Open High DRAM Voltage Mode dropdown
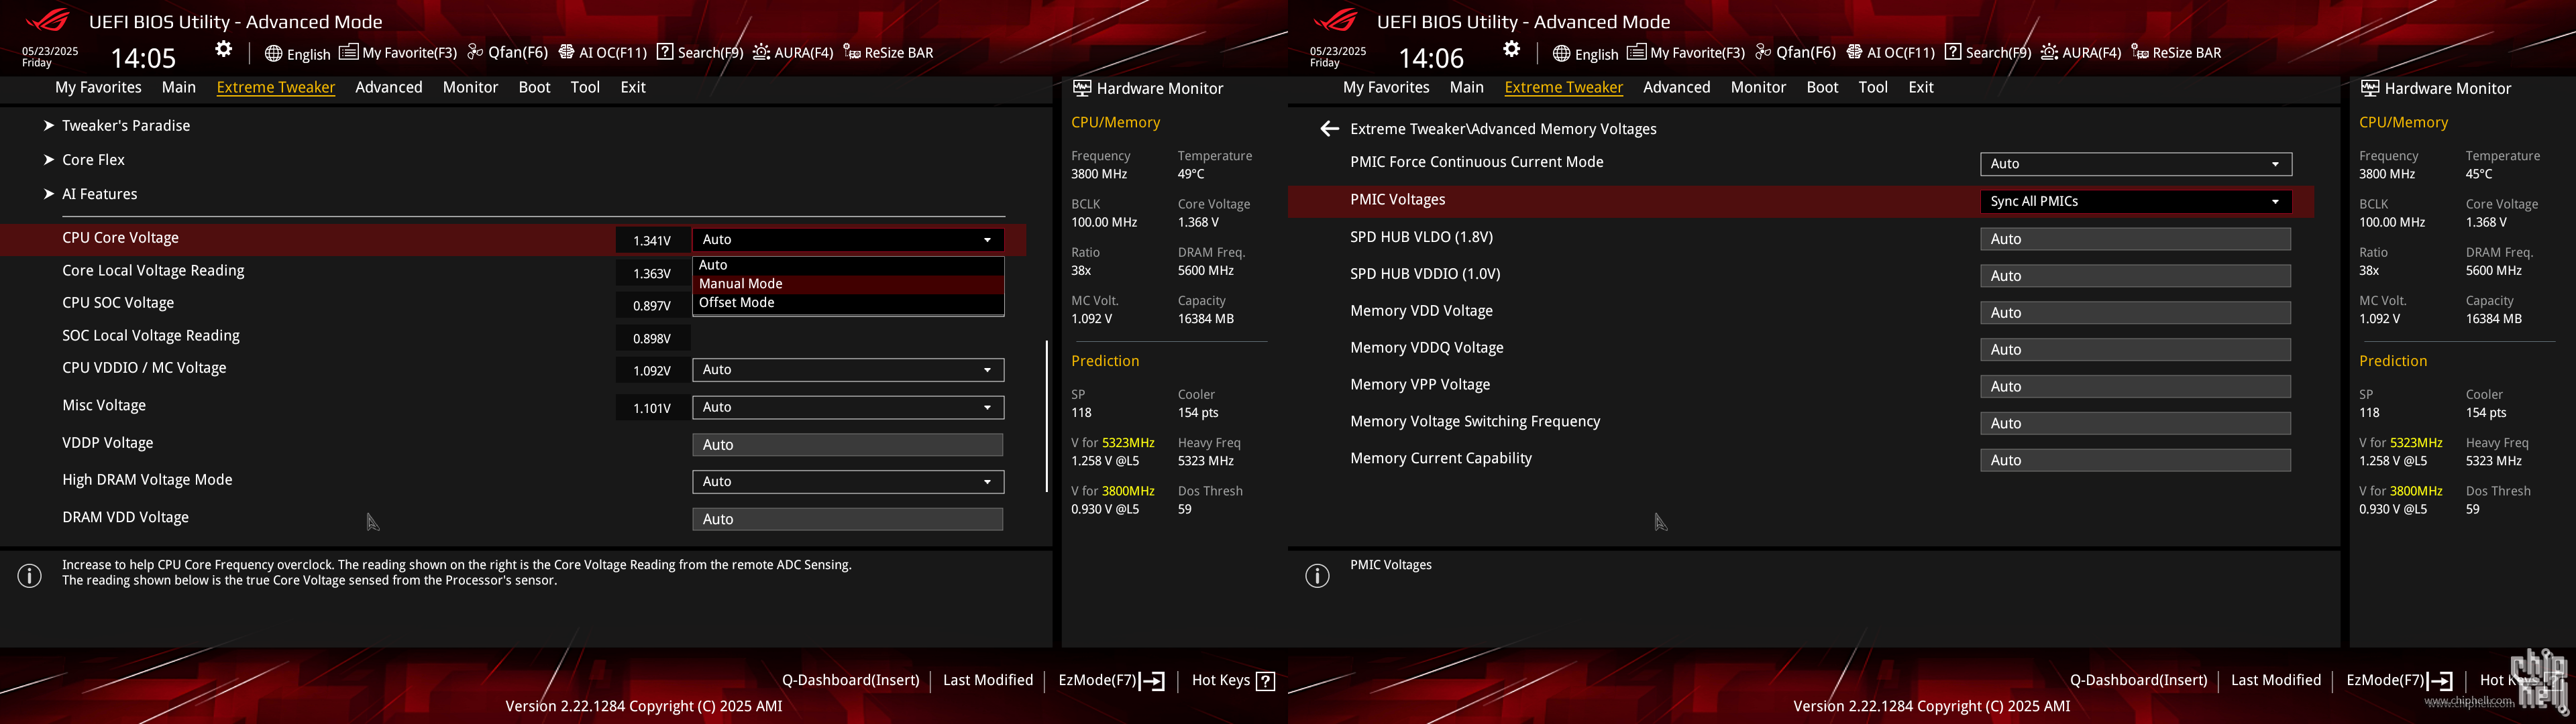Image resolution: width=2576 pixels, height=724 pixels. (848, 482)
